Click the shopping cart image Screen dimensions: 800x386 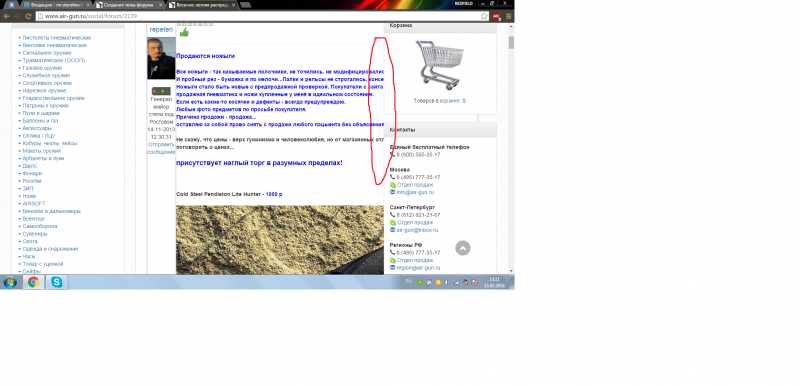[x=440, y=65]
